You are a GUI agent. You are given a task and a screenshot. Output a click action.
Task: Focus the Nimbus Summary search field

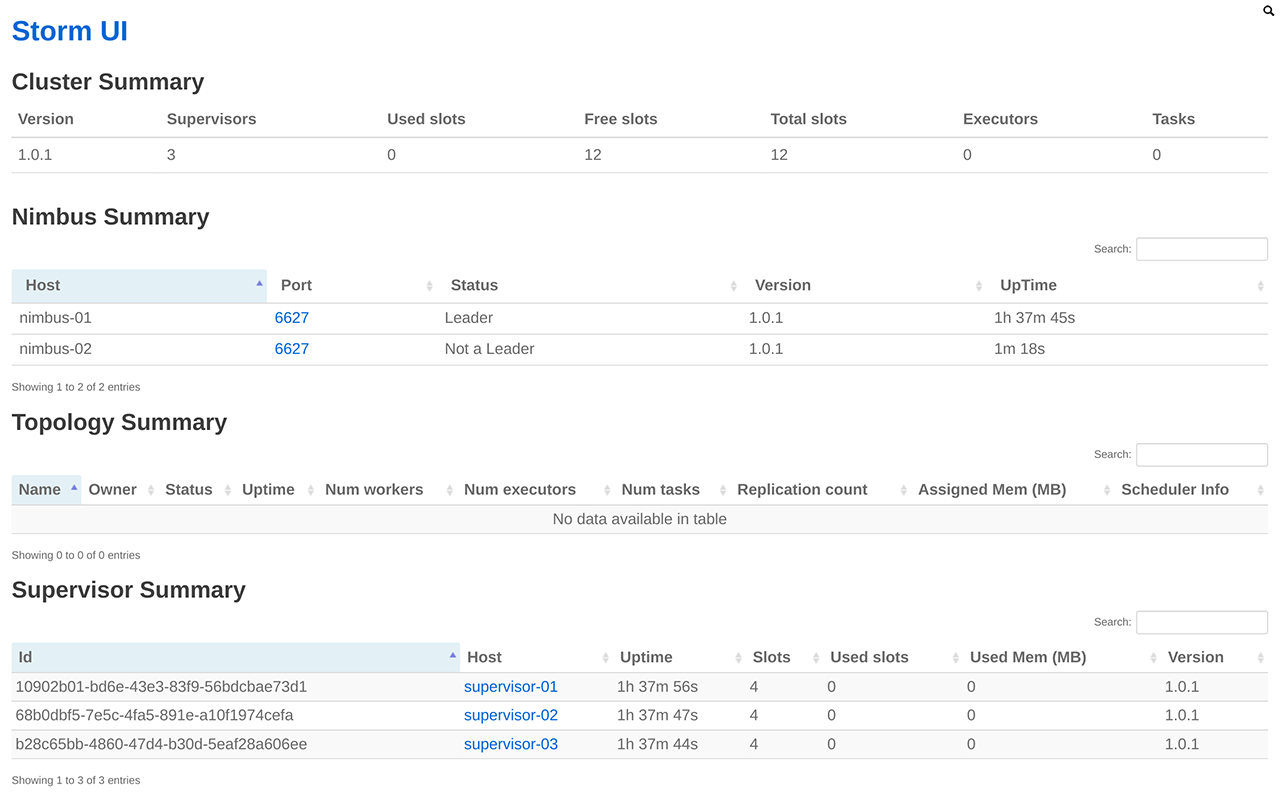click(1201, 249)
